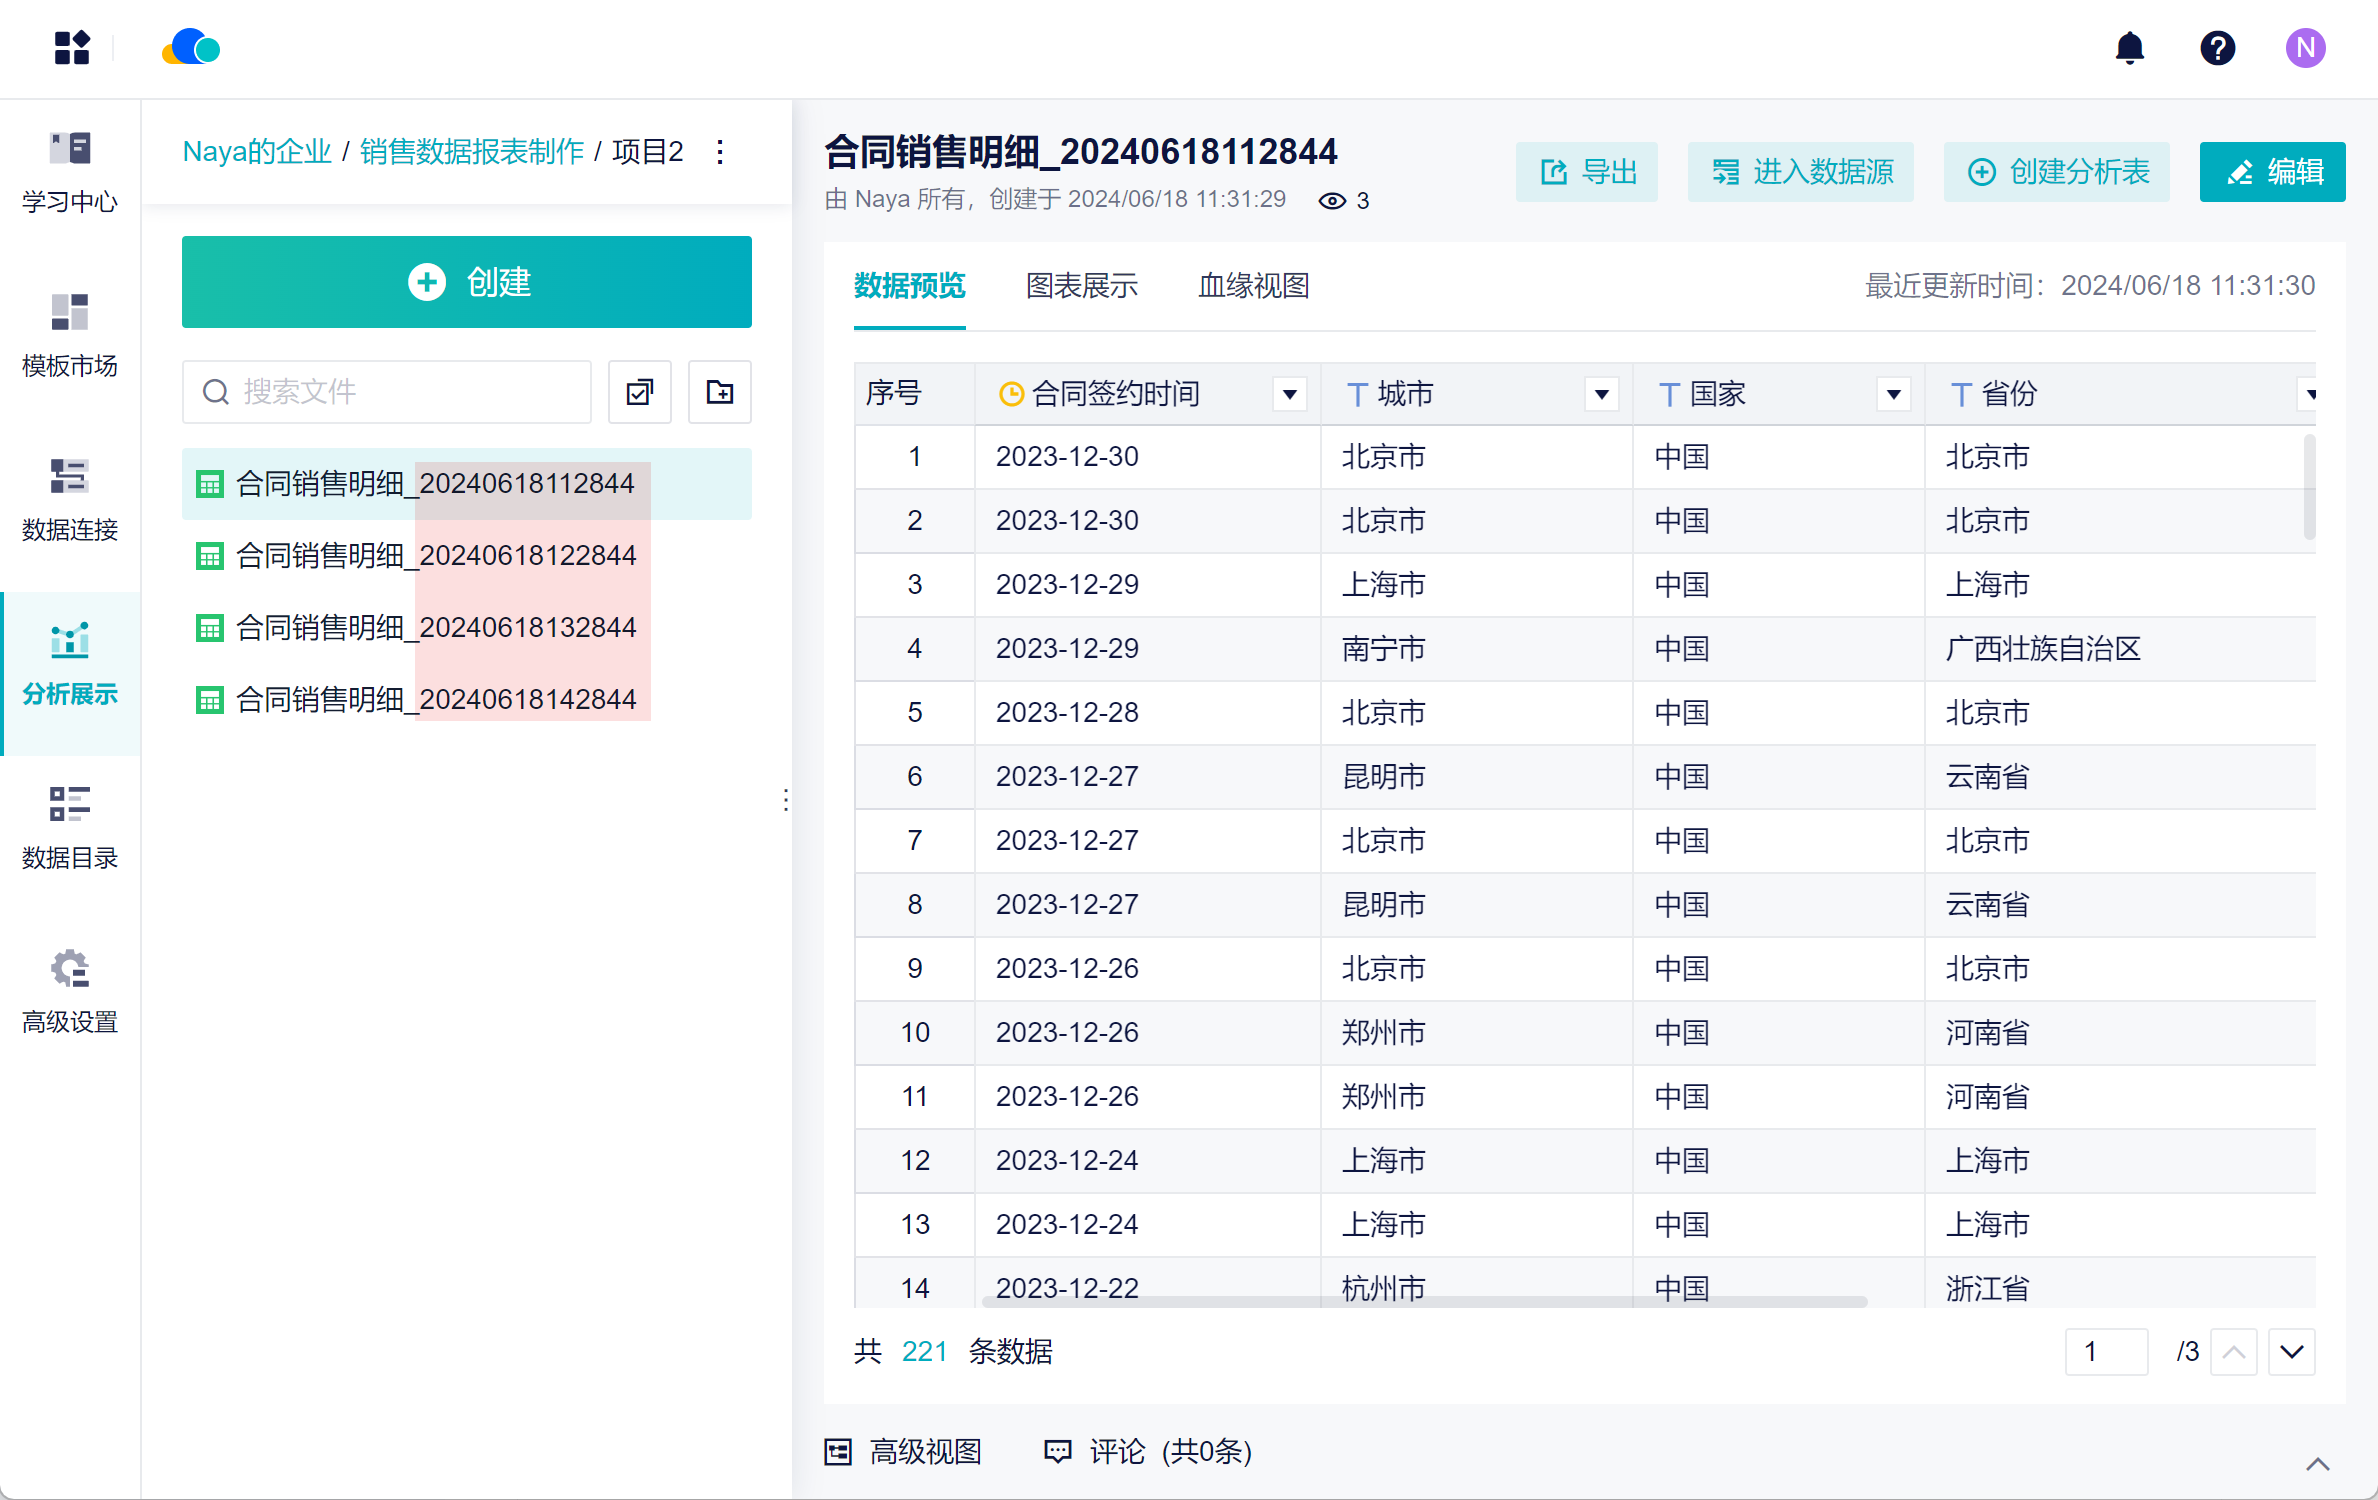This screenshot has width=2378, height=1500.
Task: Click the table horizontal scrollbar
Action: tap(1424, 1301)
